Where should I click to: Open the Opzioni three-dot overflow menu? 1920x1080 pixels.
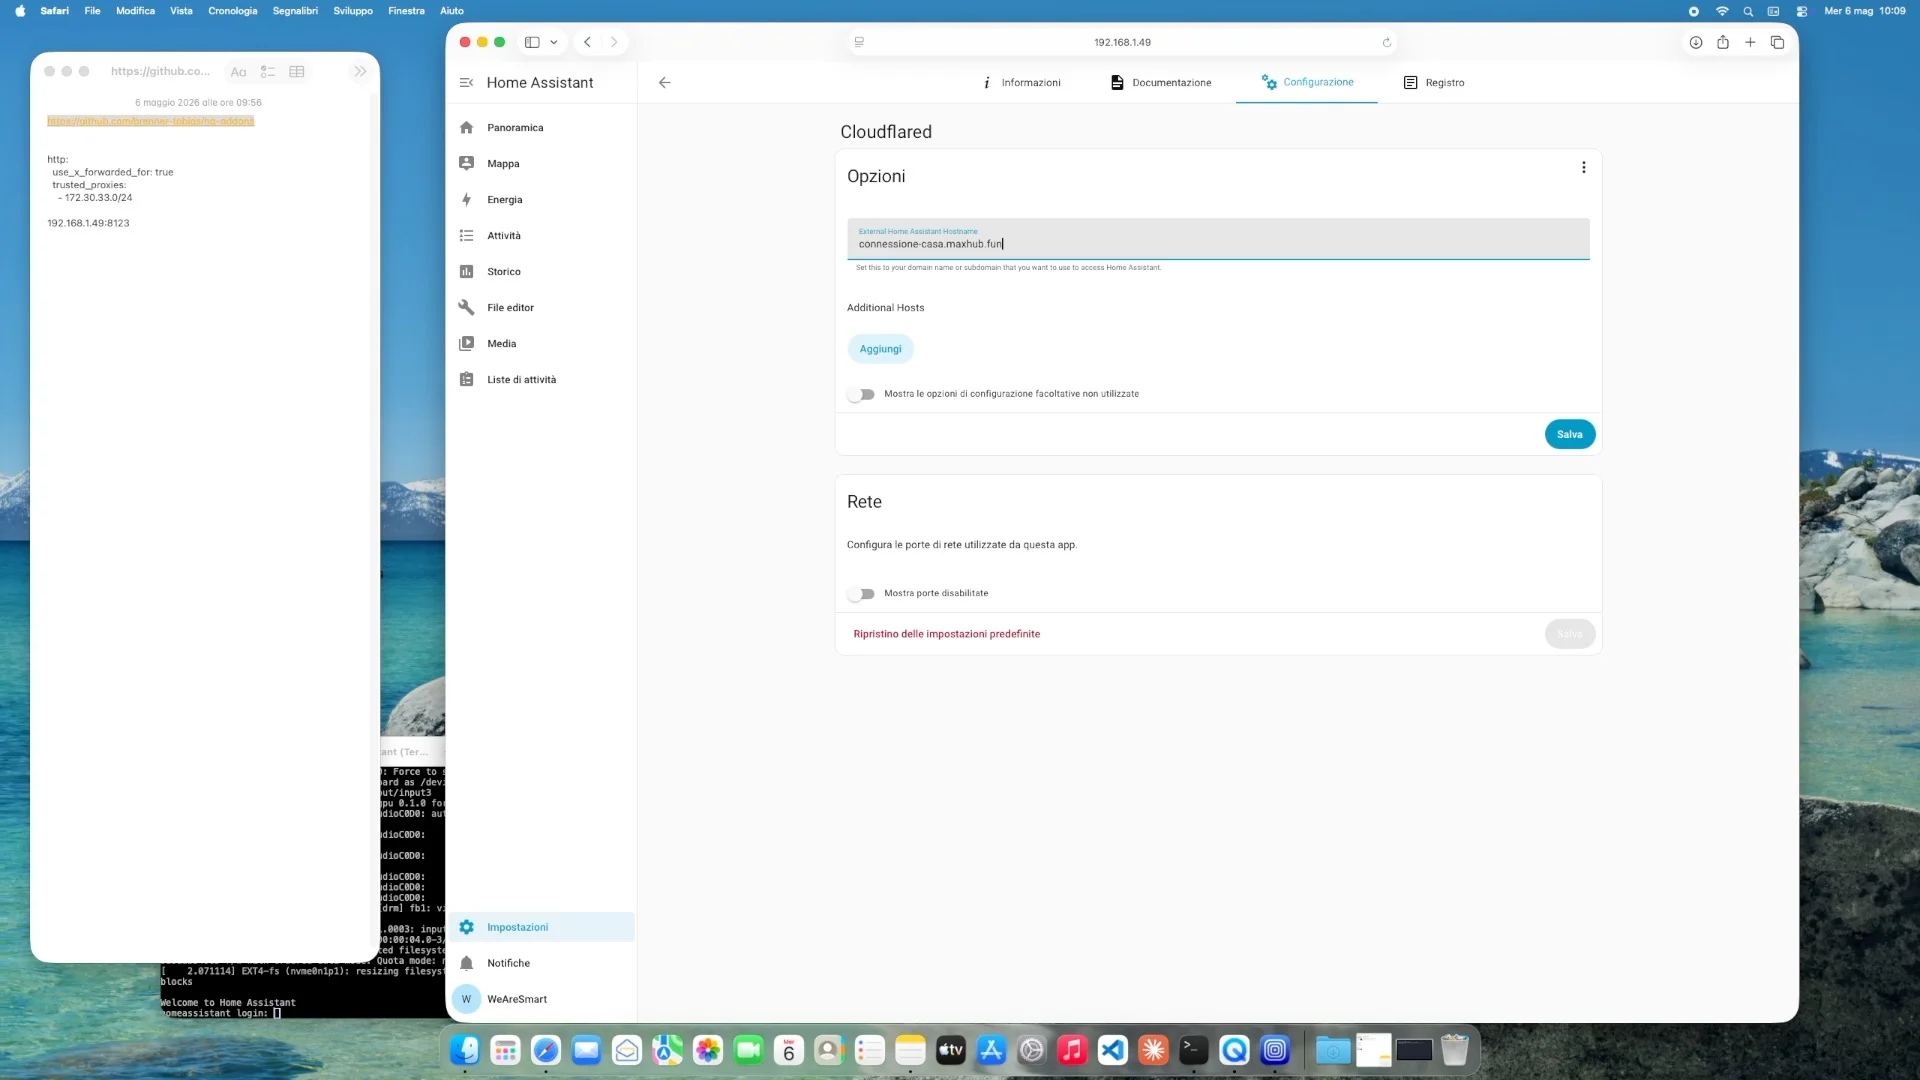point(1583,168)
